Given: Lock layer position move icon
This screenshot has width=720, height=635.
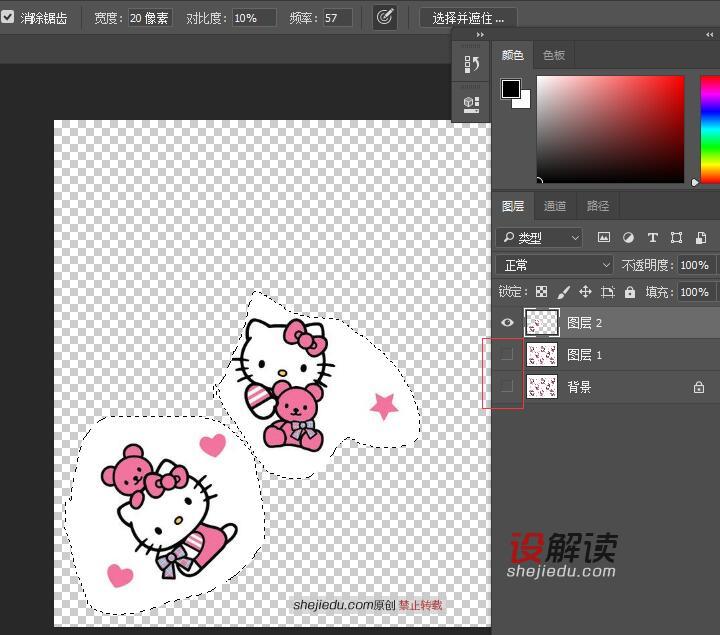Looking at the screenshot, I should [585, 292].
